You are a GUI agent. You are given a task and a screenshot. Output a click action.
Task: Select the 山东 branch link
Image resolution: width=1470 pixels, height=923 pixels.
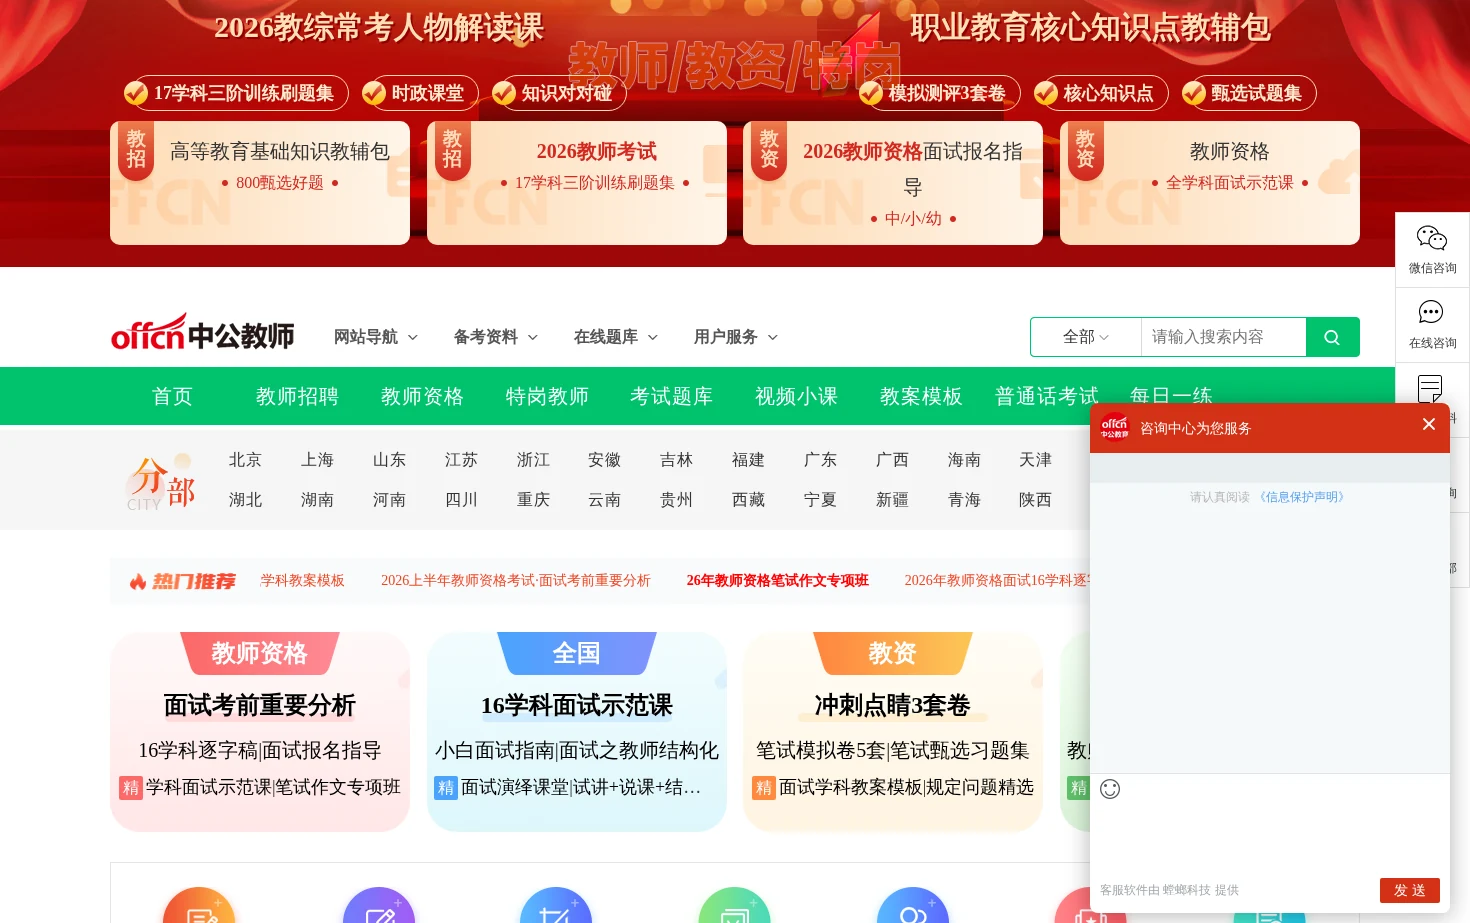pyautogui.click(x=389, y=459)
